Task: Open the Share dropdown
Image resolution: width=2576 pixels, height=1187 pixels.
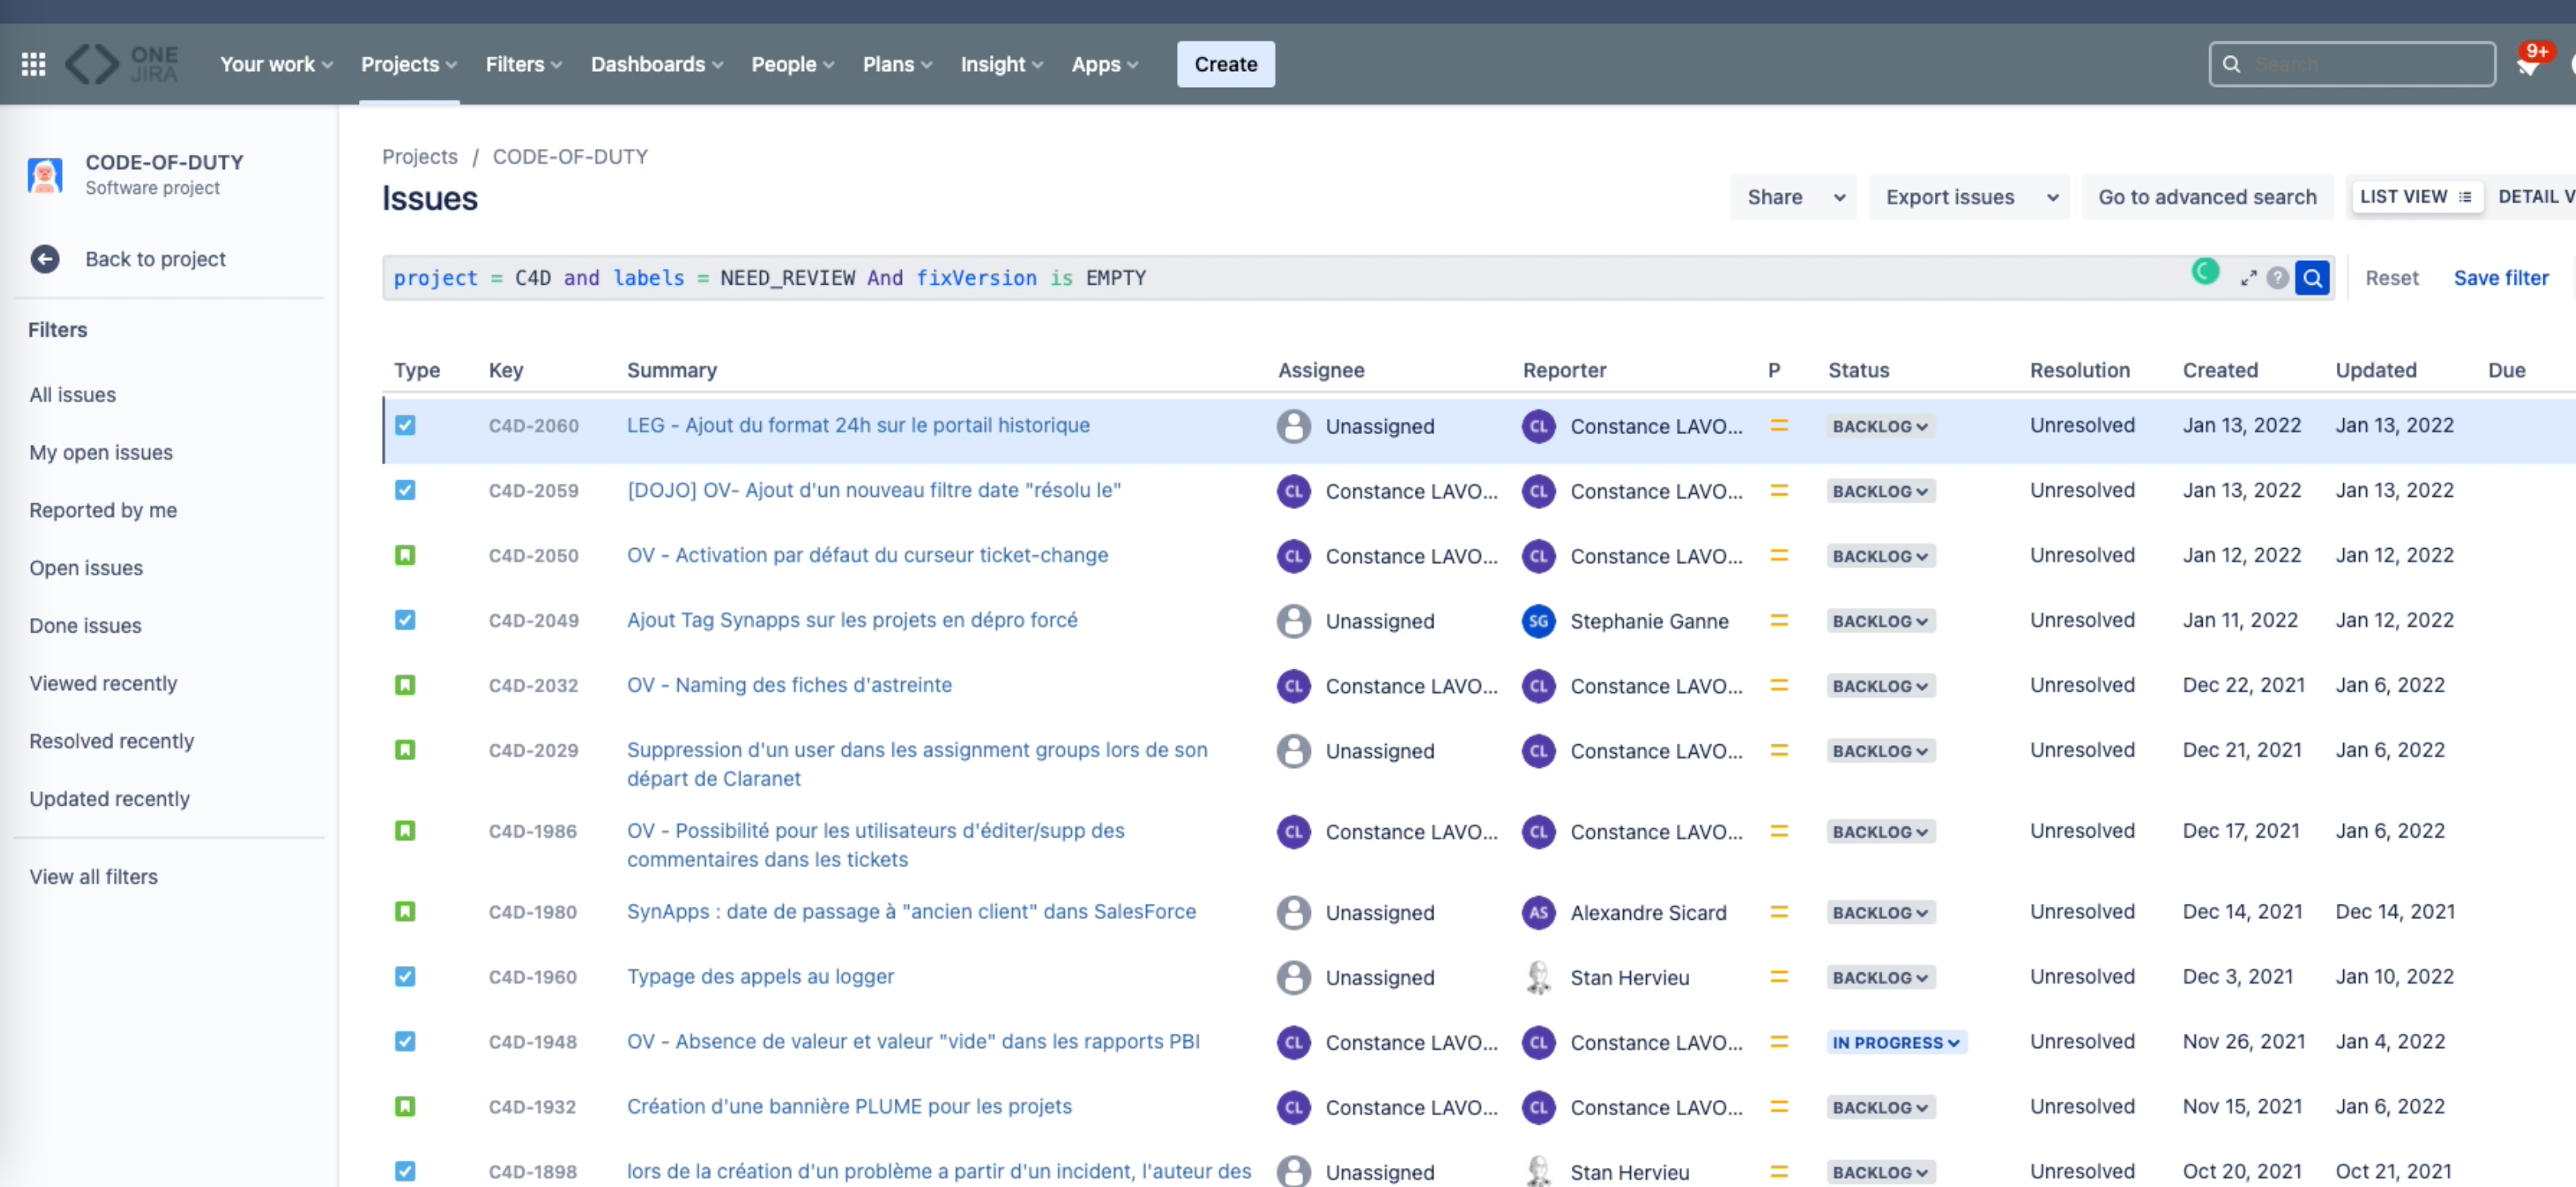Action: 1794,197
